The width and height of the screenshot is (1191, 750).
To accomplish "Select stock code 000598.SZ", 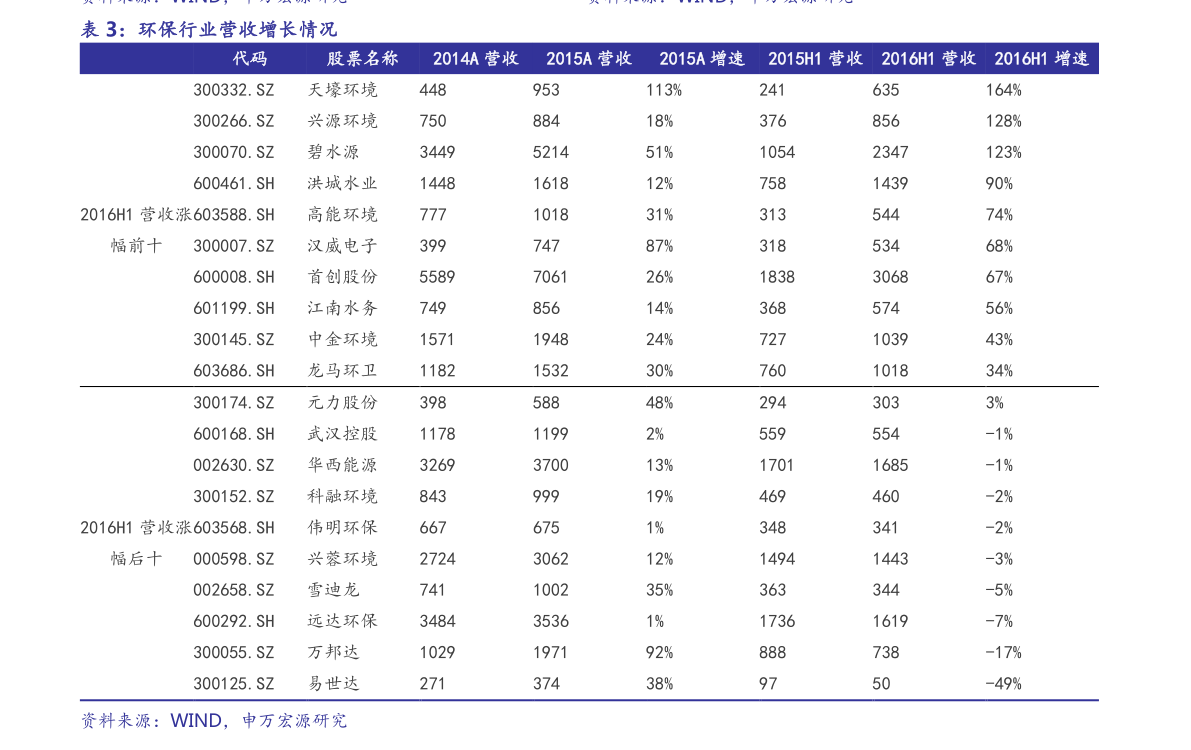I will click(x=233, y=559).
